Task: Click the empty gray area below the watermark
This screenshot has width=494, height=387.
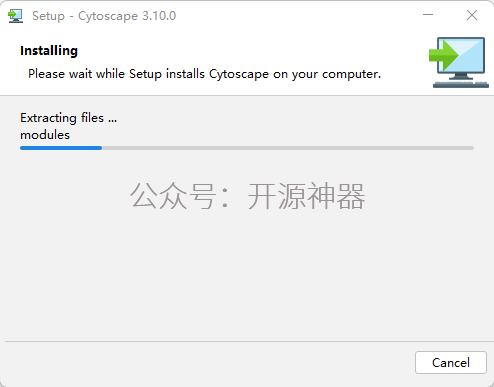Action: 247,277
